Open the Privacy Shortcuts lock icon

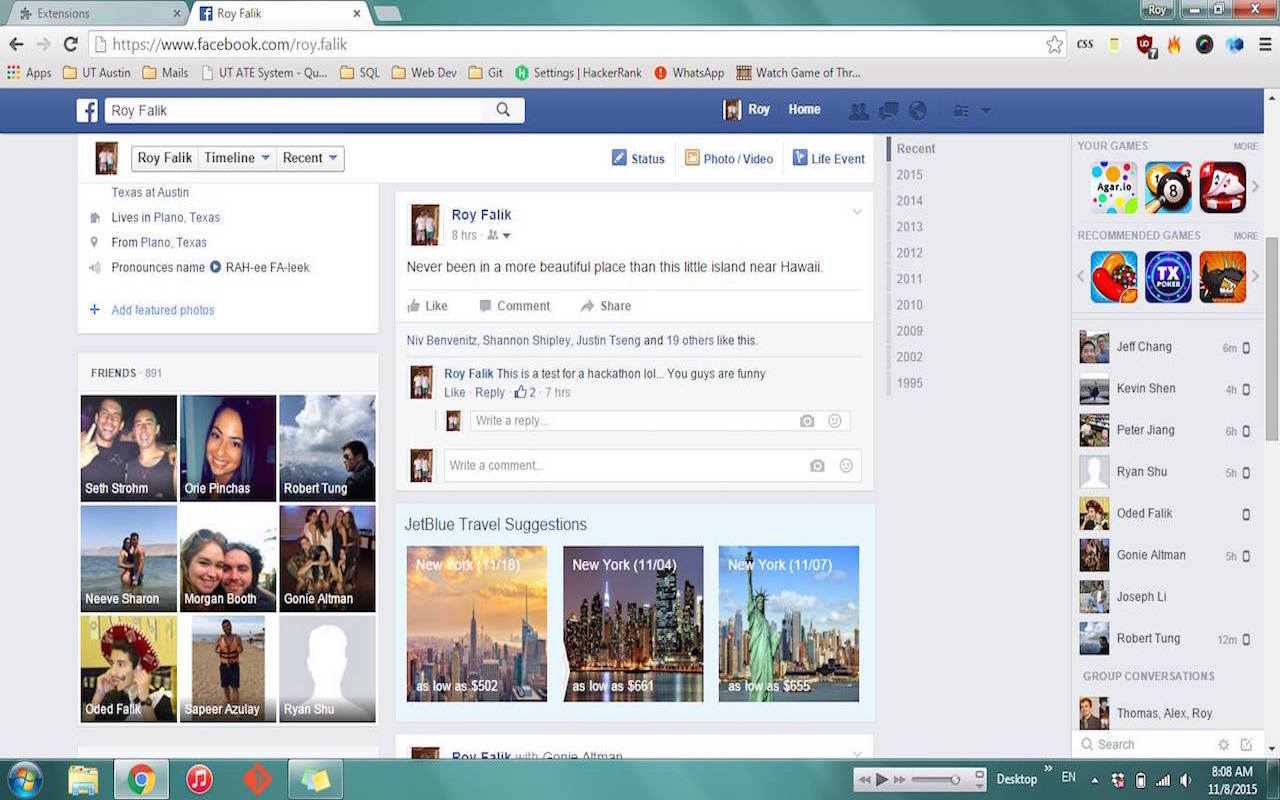pos(961,111)
